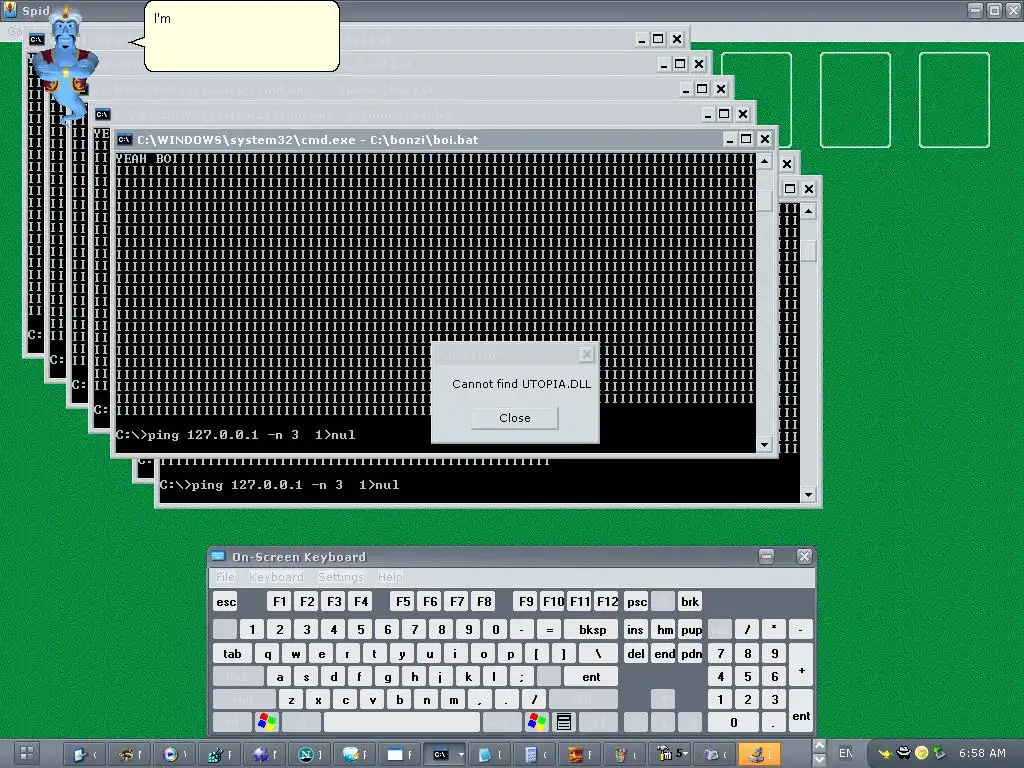Screen dimensions: 1024x768
Task: Click rightmost empty Spider Solitaire card slot
Action: (954, 100)
